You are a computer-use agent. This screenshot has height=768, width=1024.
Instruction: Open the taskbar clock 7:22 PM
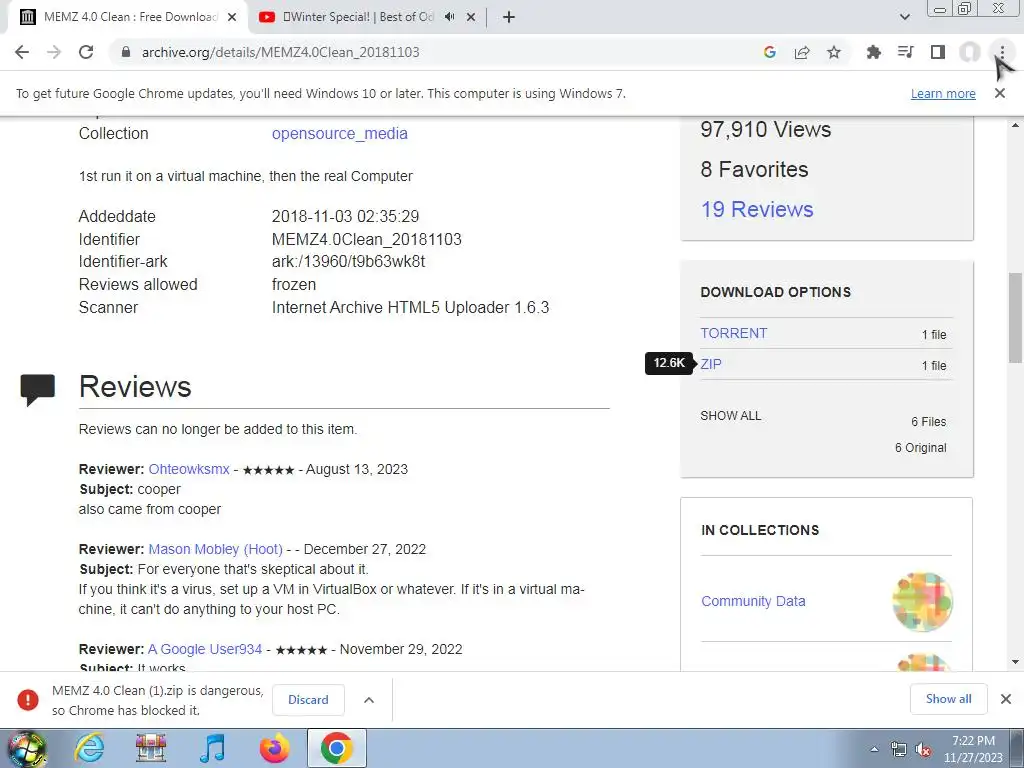(973, 749)
